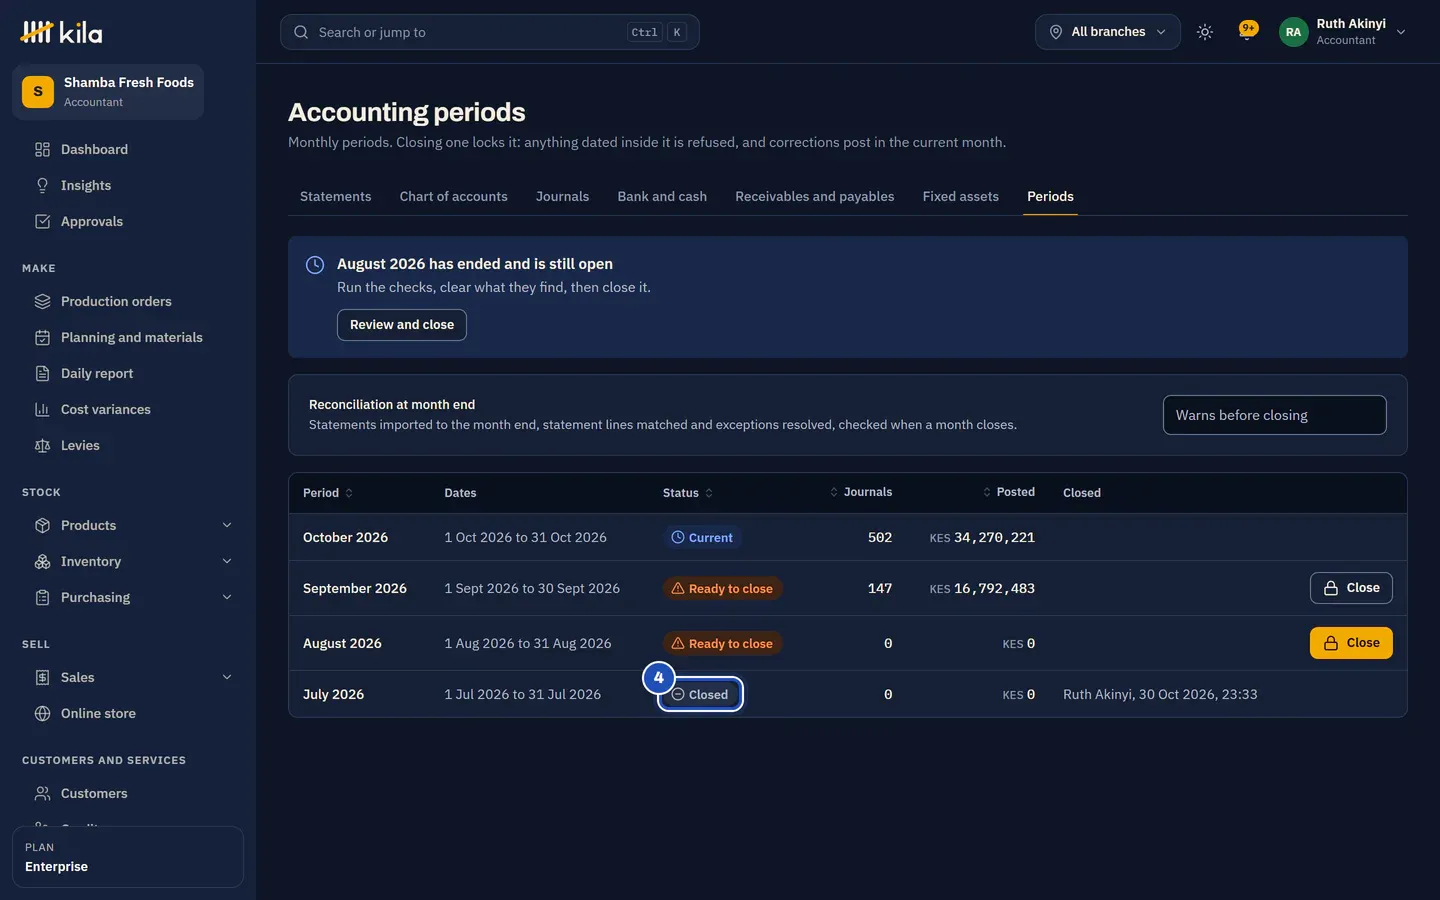Click the magnifier icon in search bar
Image resolution: width=1440 pixels, height=900 pixels.
(301, 32)
